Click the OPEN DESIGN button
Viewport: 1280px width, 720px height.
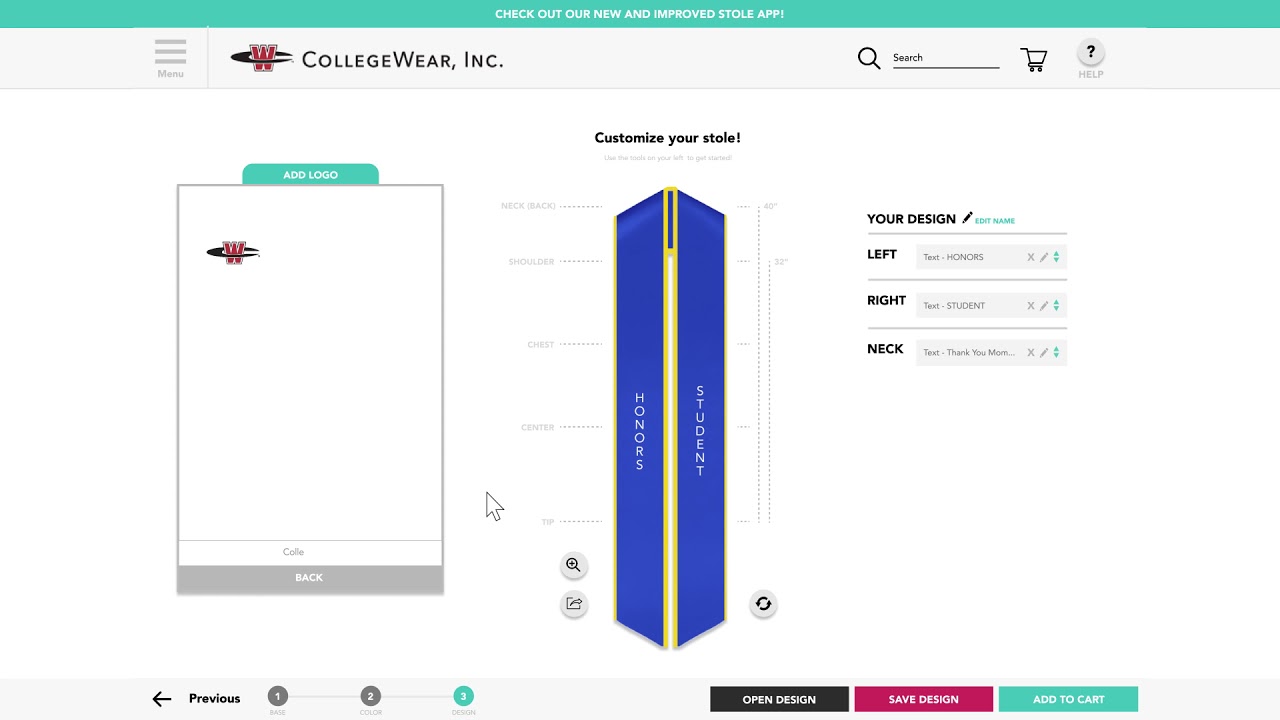point(779,699)
